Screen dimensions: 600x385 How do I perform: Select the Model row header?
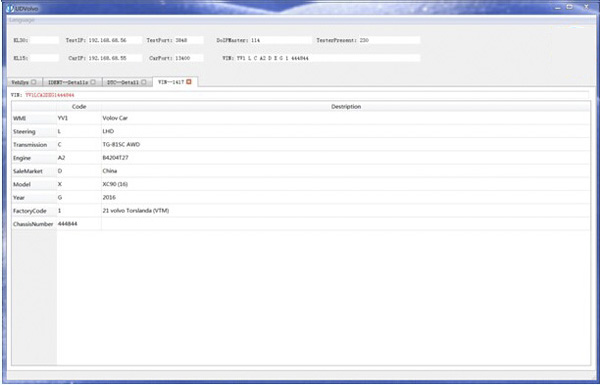34,184
